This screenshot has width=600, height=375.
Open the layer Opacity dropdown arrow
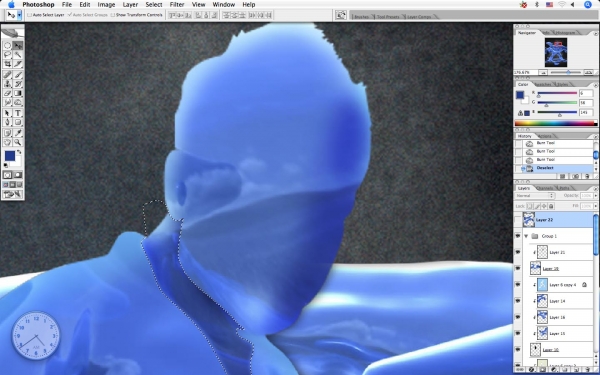(x=595, y=196)
